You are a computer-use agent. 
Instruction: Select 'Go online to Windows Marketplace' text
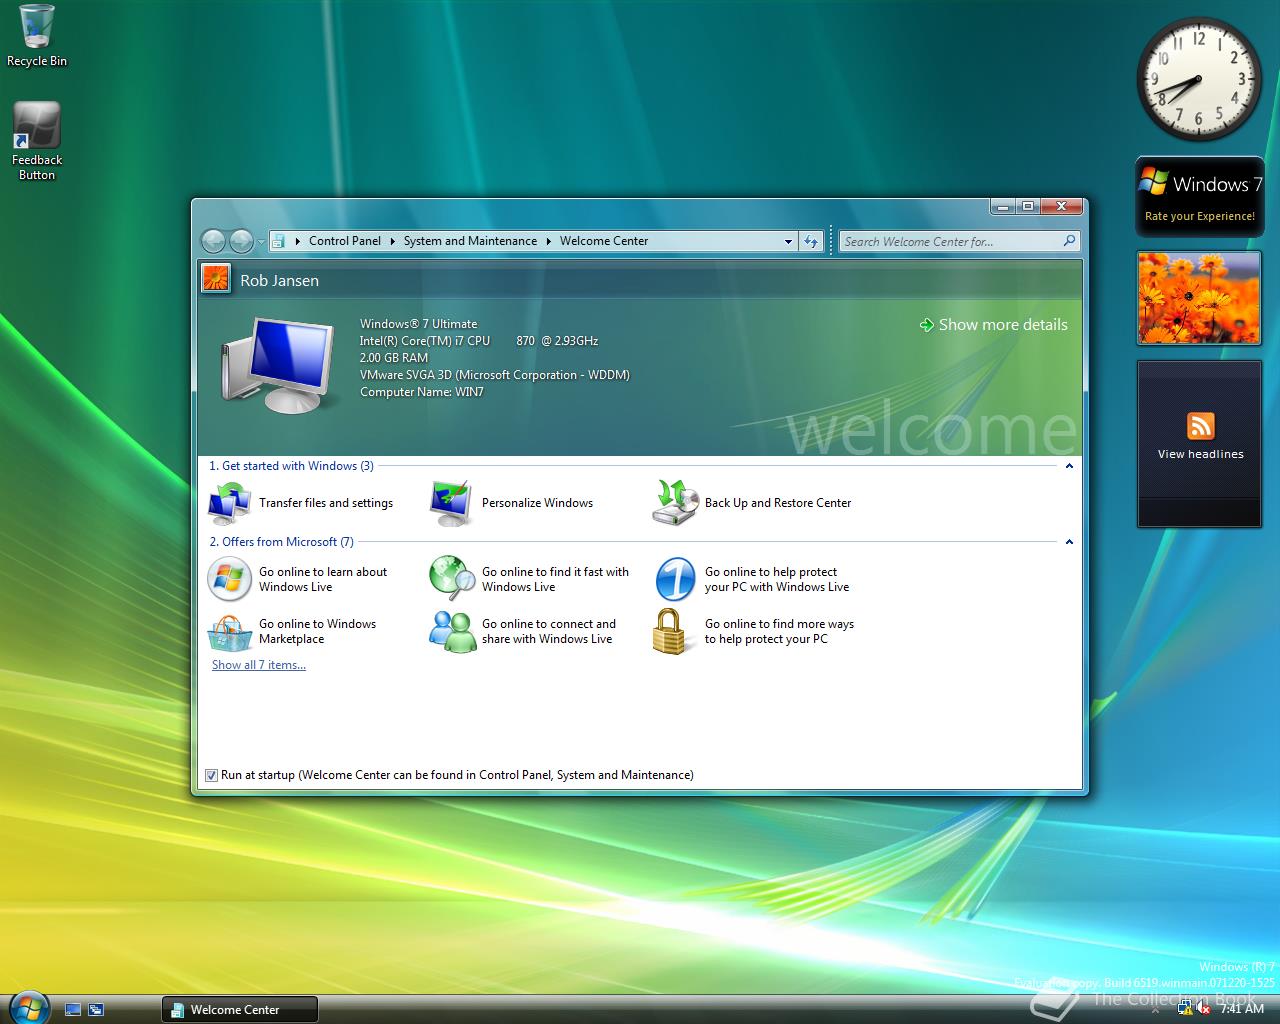click(x=317, y=631)
